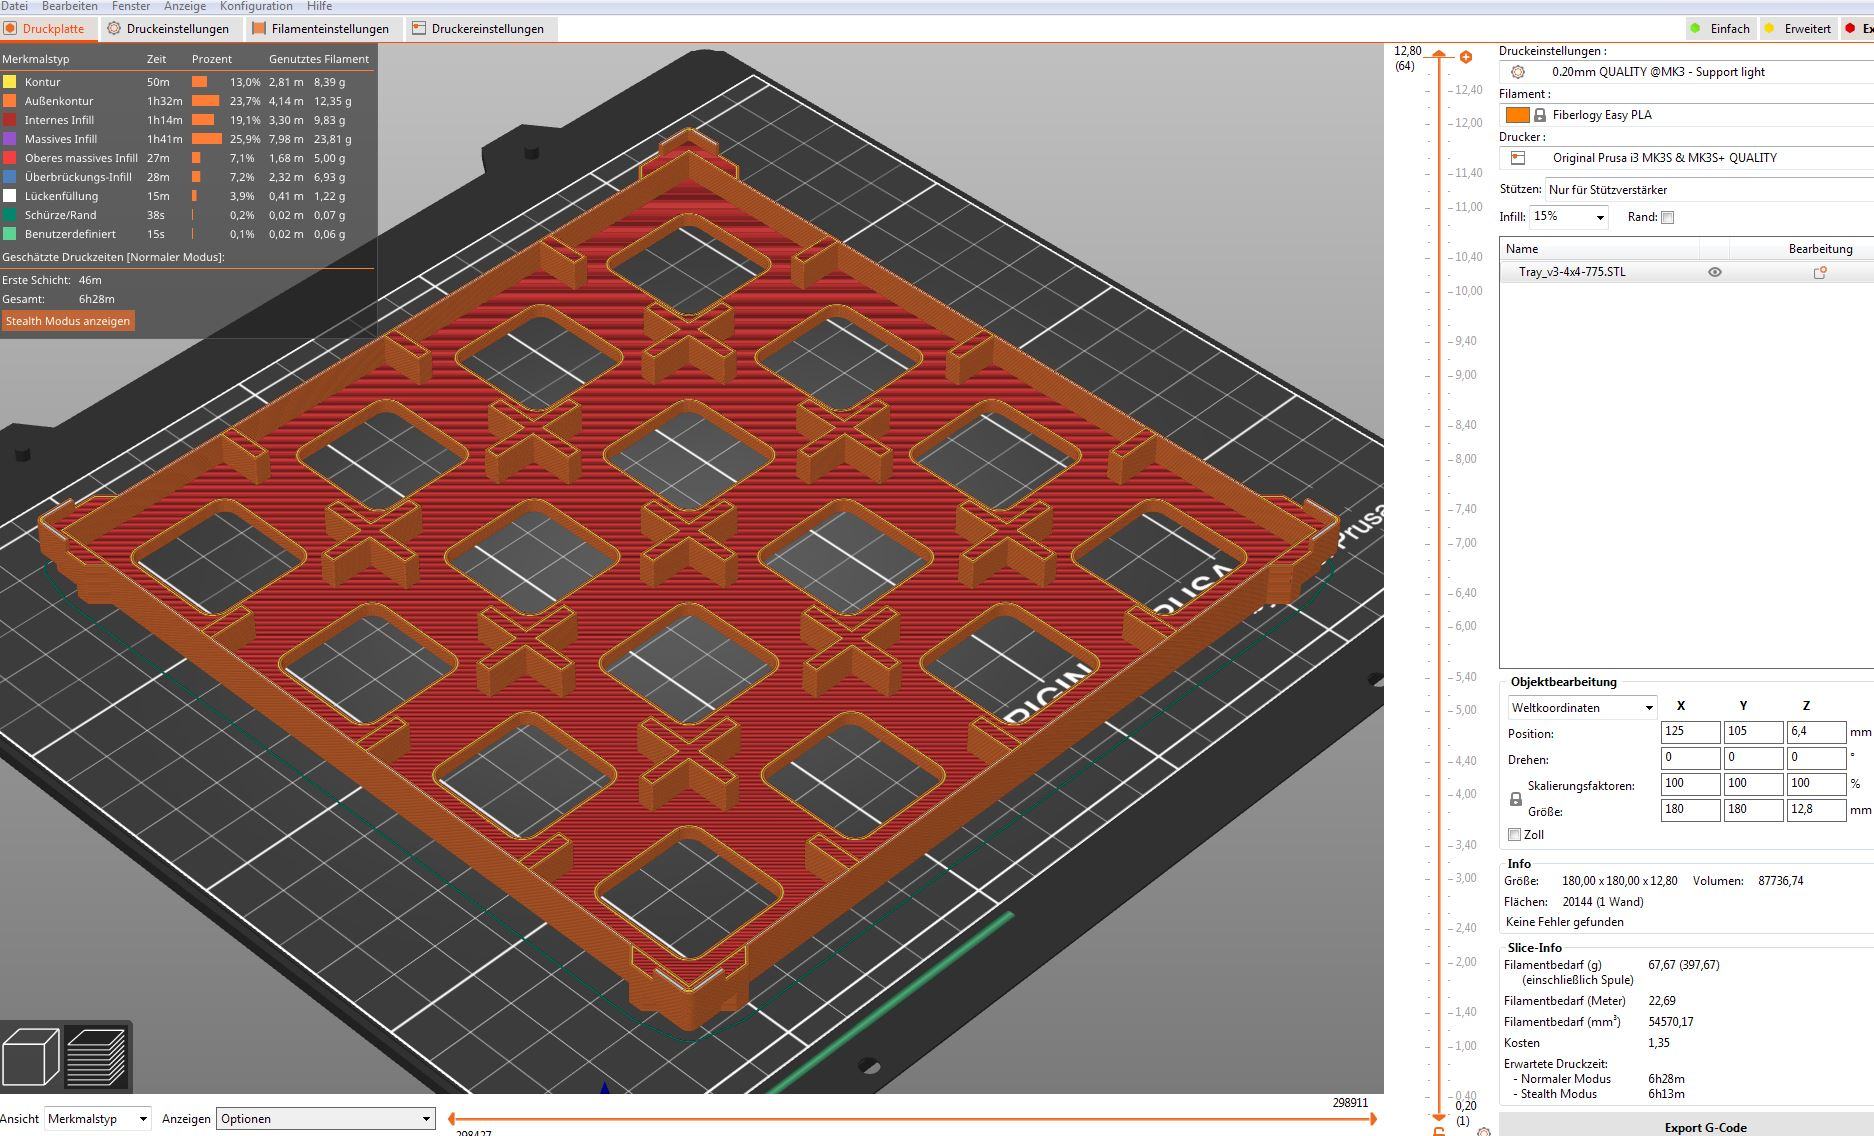The image size is (1874, 1136).
Task: Open the Ansicht Merkmalstyp dropdown
Action: tap(98, 1118)
